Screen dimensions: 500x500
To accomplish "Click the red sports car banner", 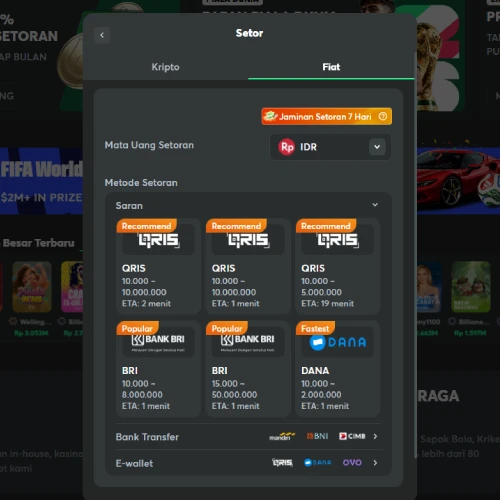I will (458, 181).
